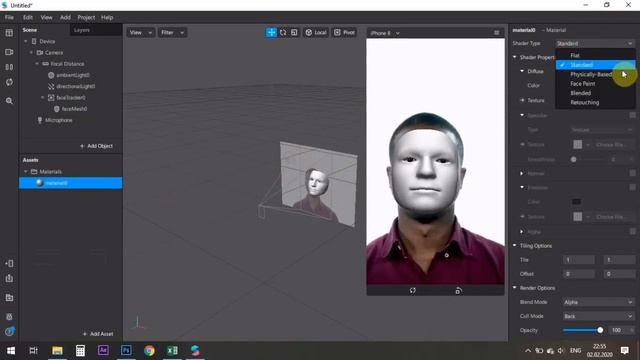
Task: Open the iPhone 8 device dropdown
Action: 385,33
